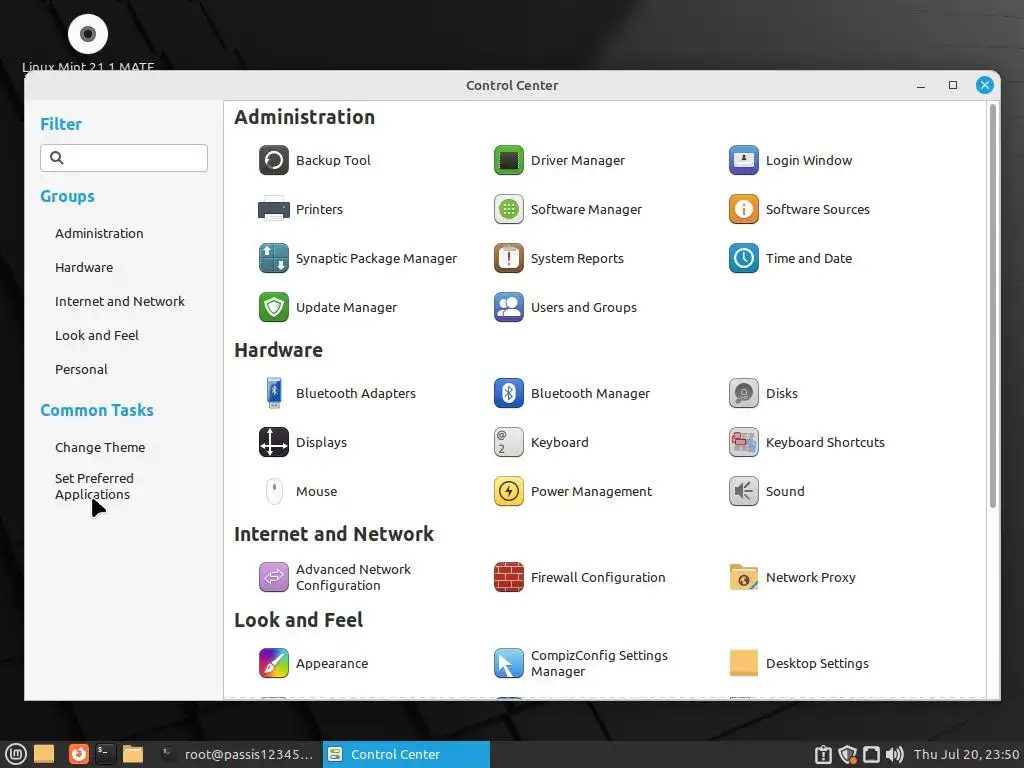This screenshot has width=1024, height=768.
Task: Open the panel clock Thu Jul 20
Action: click(x=967, y=755)
